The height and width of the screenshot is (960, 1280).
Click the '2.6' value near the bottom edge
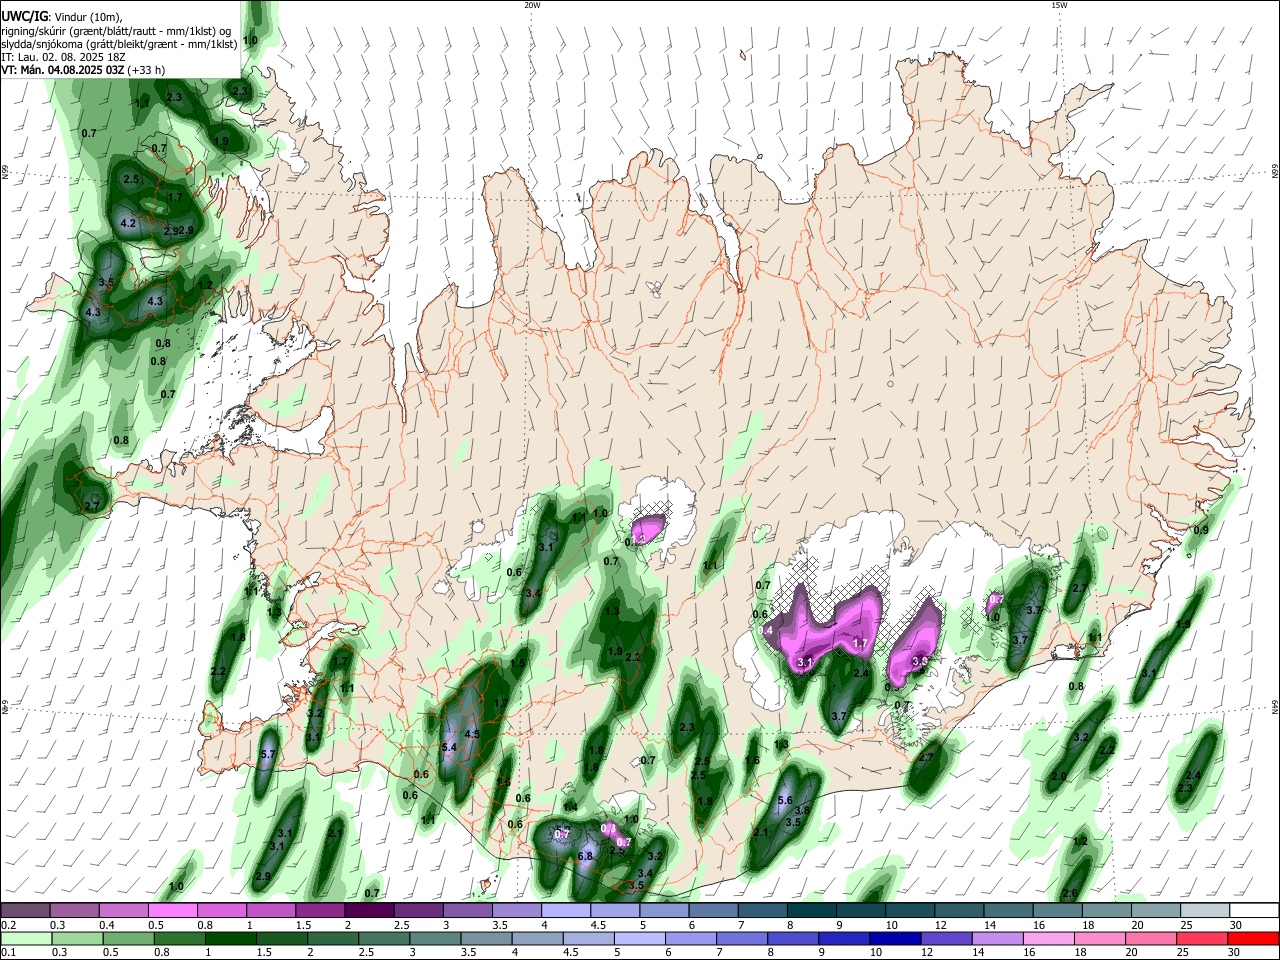tap(1070, 893)
